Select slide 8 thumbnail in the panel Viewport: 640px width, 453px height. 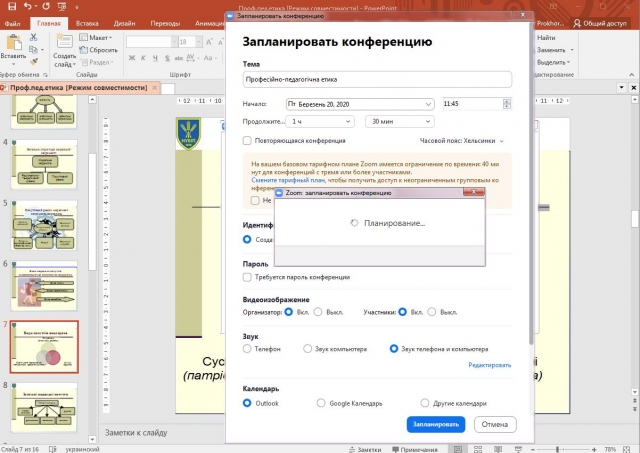click(44, 407)
